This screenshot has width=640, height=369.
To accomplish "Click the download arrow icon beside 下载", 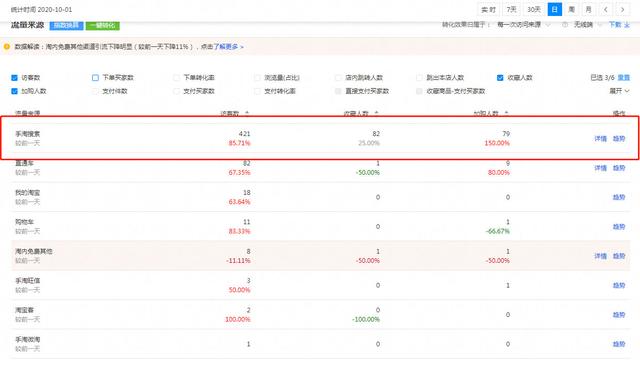I will coord(627,25).
